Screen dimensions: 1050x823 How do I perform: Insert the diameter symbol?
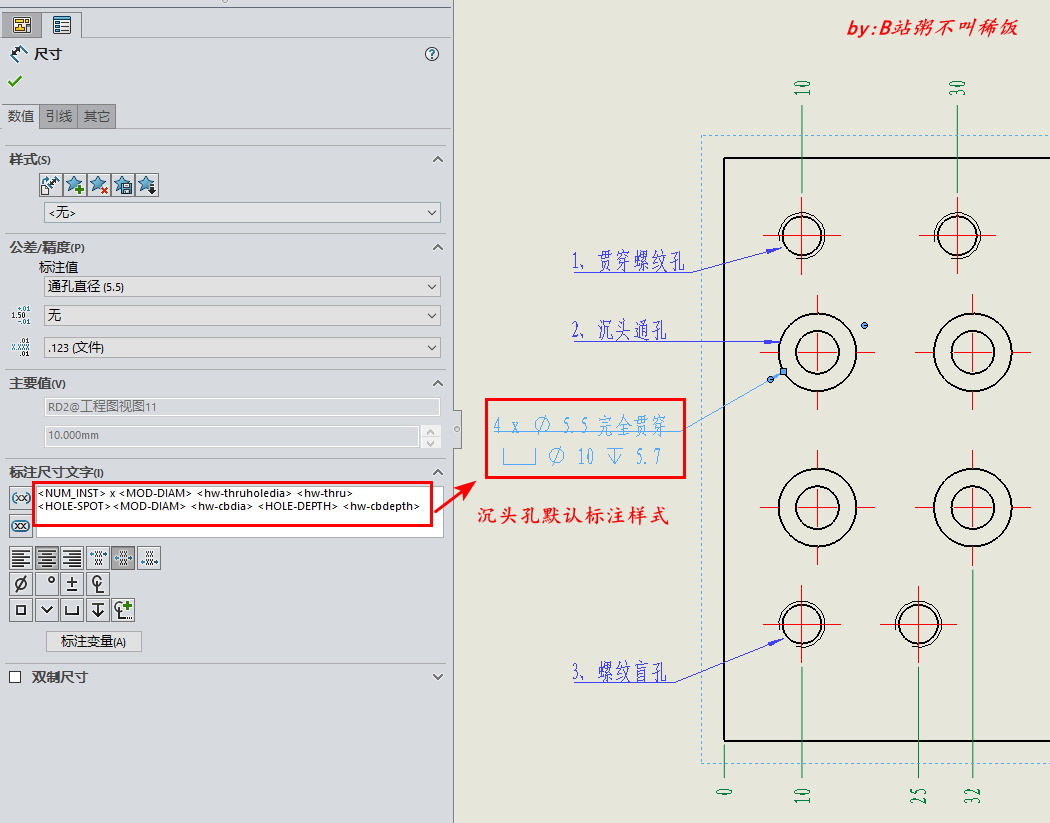pyautogui.click(x=21, y=584)
